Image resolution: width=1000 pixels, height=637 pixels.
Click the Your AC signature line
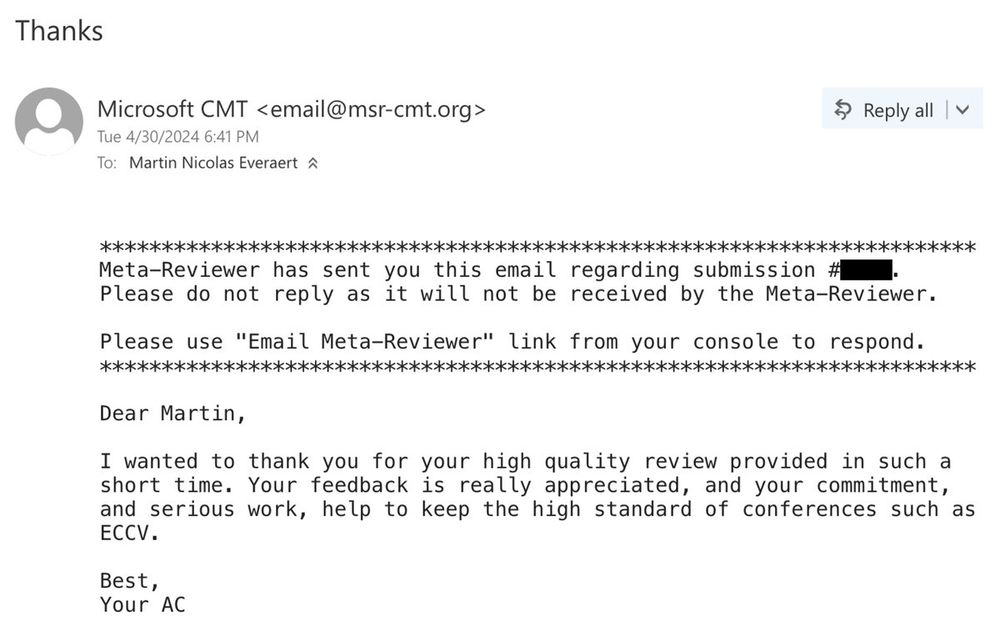click(x=143, y=604)
